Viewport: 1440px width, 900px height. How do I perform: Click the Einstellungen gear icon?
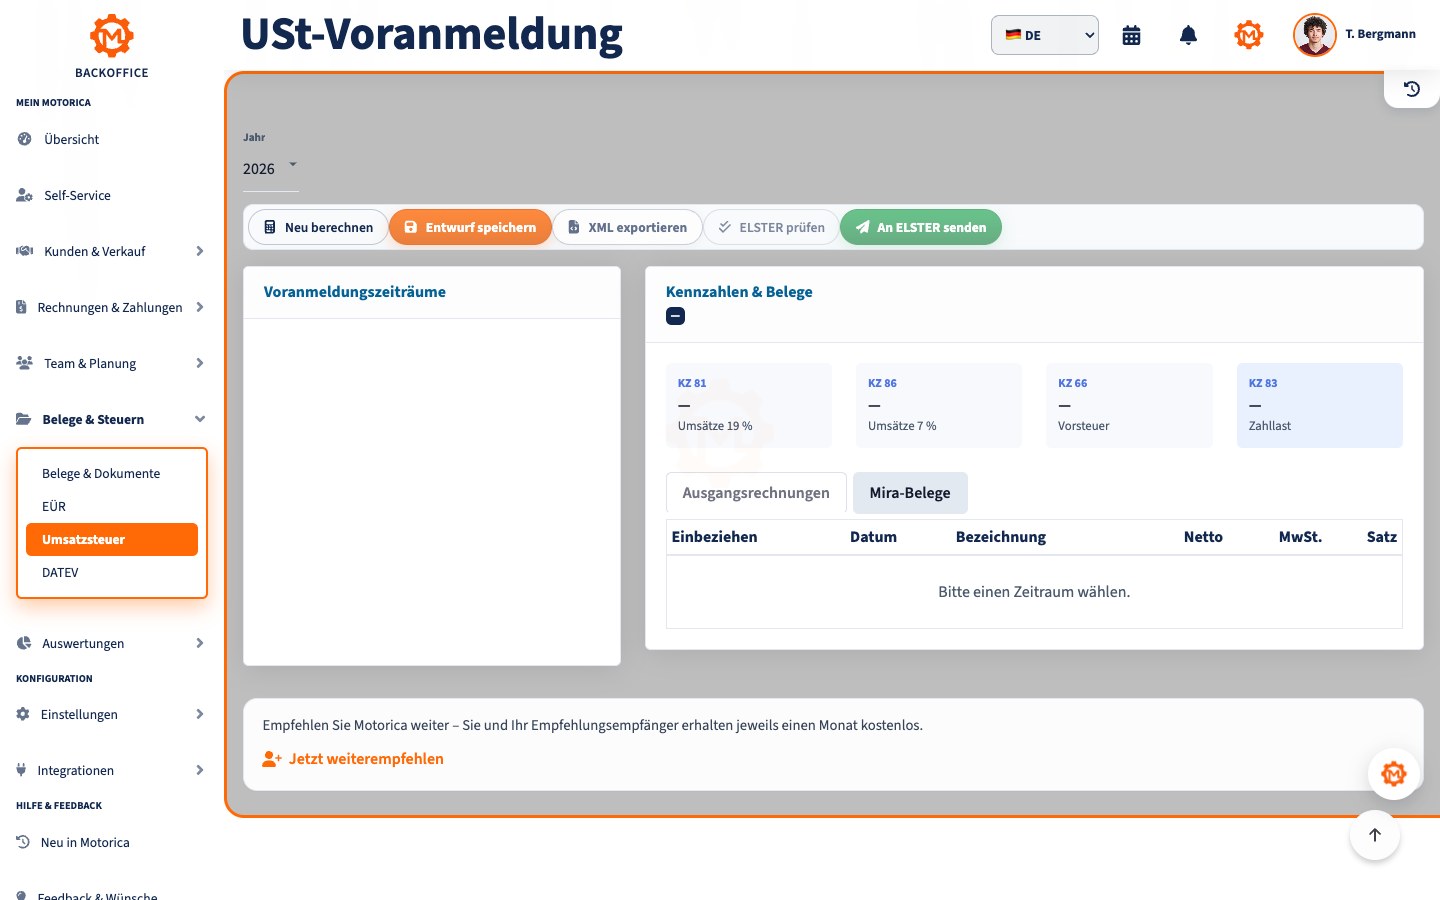pos(23,714)
